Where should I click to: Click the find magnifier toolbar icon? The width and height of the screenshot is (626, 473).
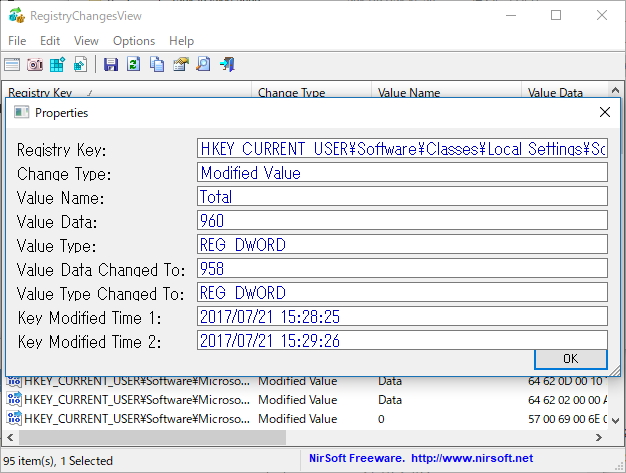(x=203, y=64)
